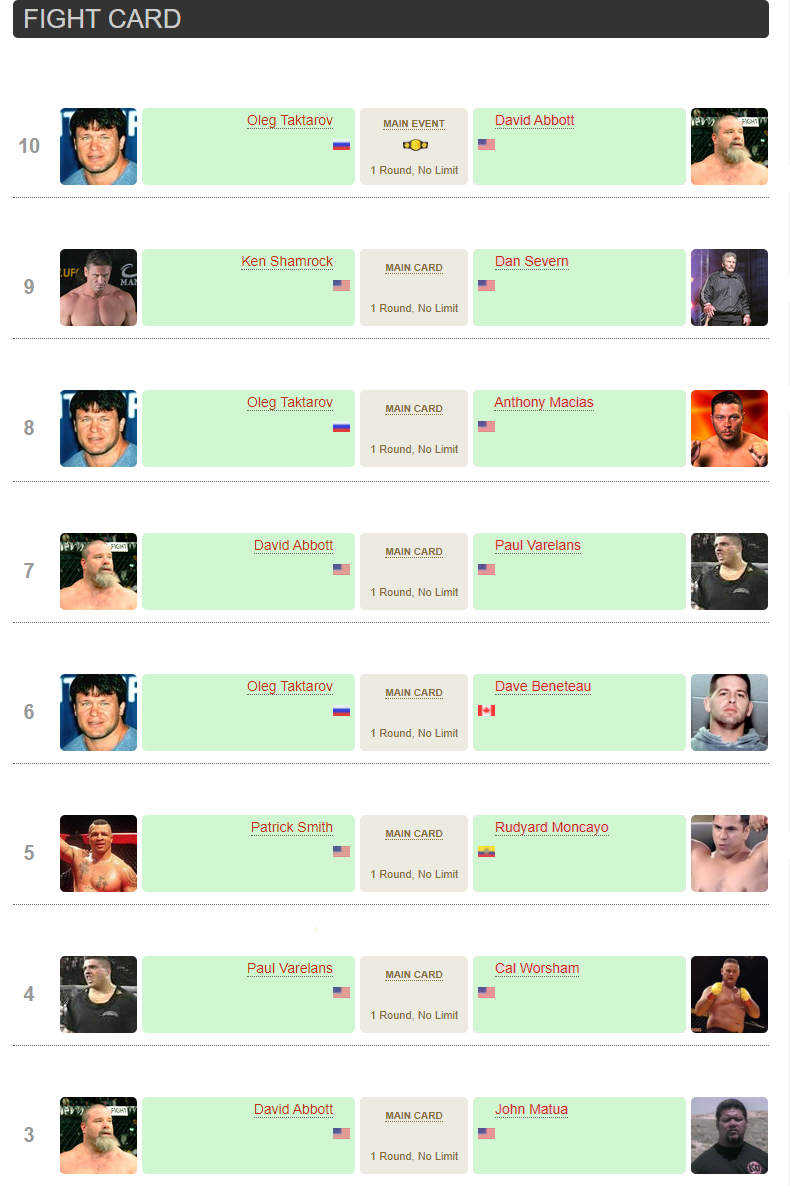Click the US flag beside Dan Severn
The height and width of the screenshot is (1192, 790).
[486, 286]
